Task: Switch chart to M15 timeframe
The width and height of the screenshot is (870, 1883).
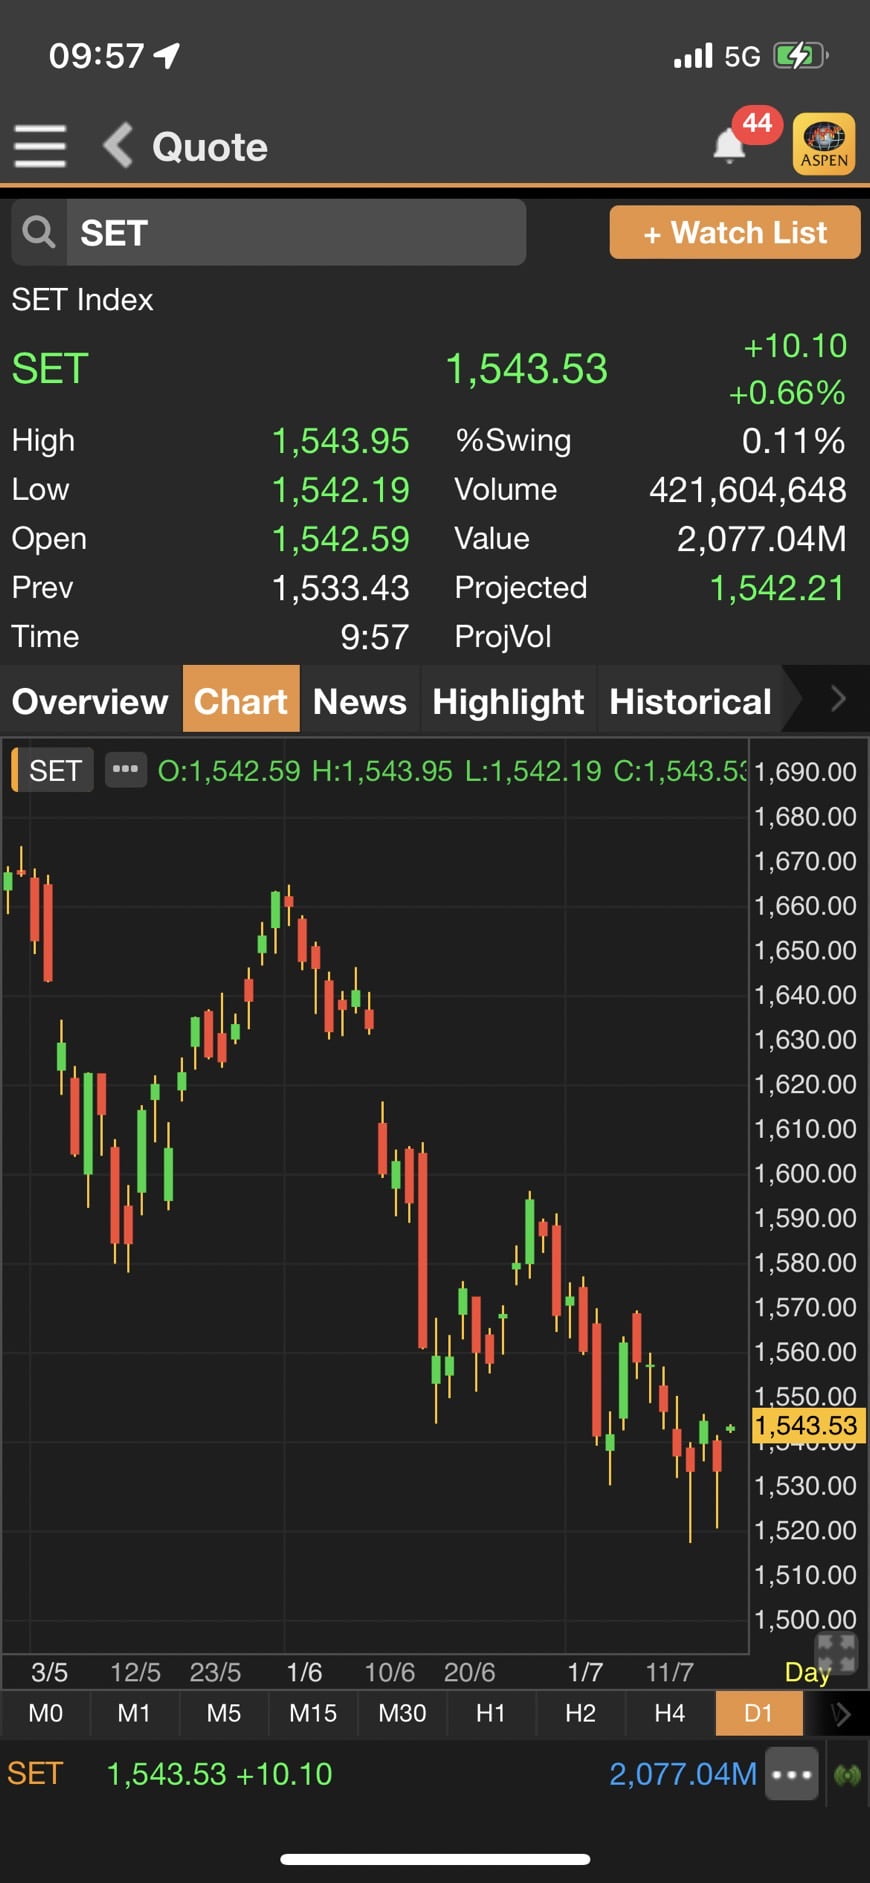Action: pyautogui.click(x=312, y=1713)
